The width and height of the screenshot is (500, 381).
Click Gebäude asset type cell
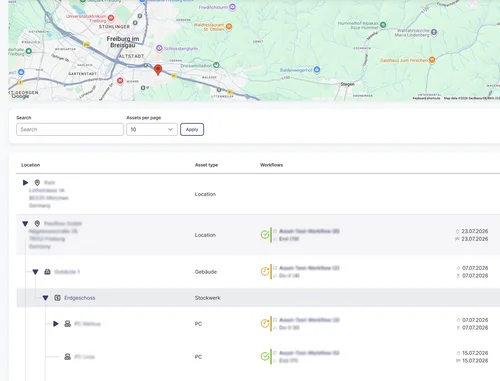pos(206,272)
